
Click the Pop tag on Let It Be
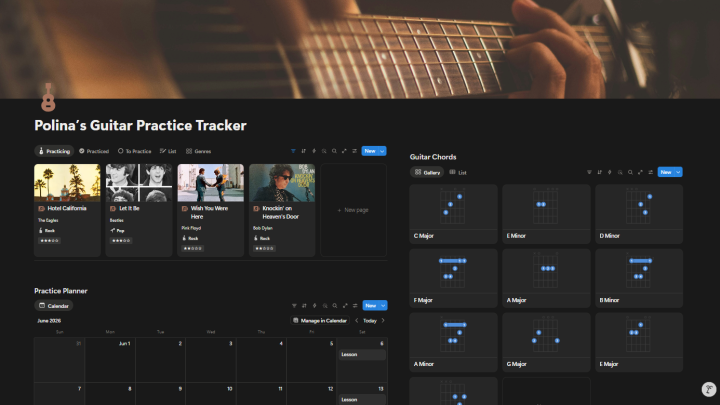coord(118,231)
